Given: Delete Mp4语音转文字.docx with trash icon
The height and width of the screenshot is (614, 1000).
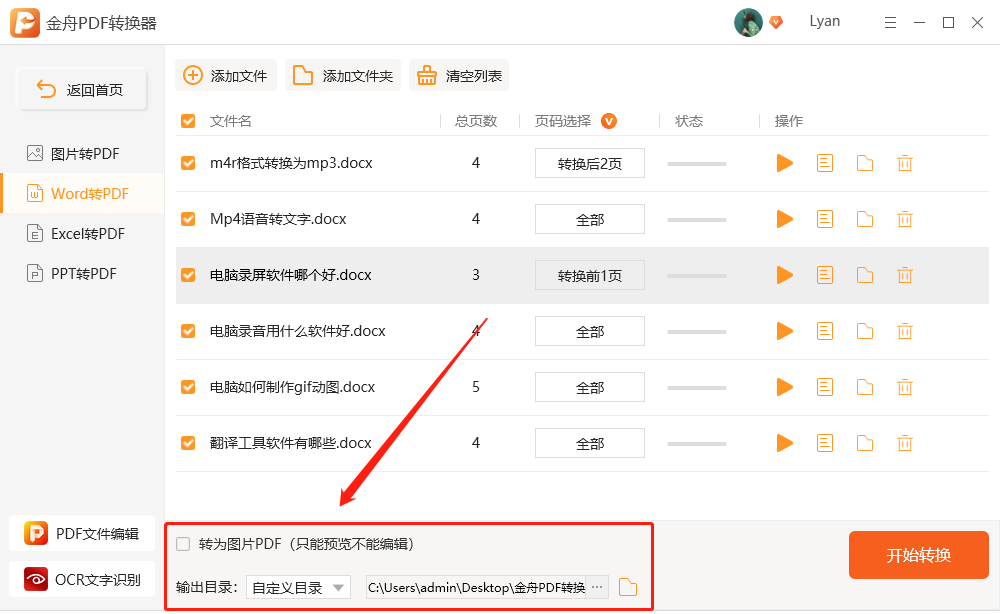Looking at the screenshot, I should click(905, 219).
